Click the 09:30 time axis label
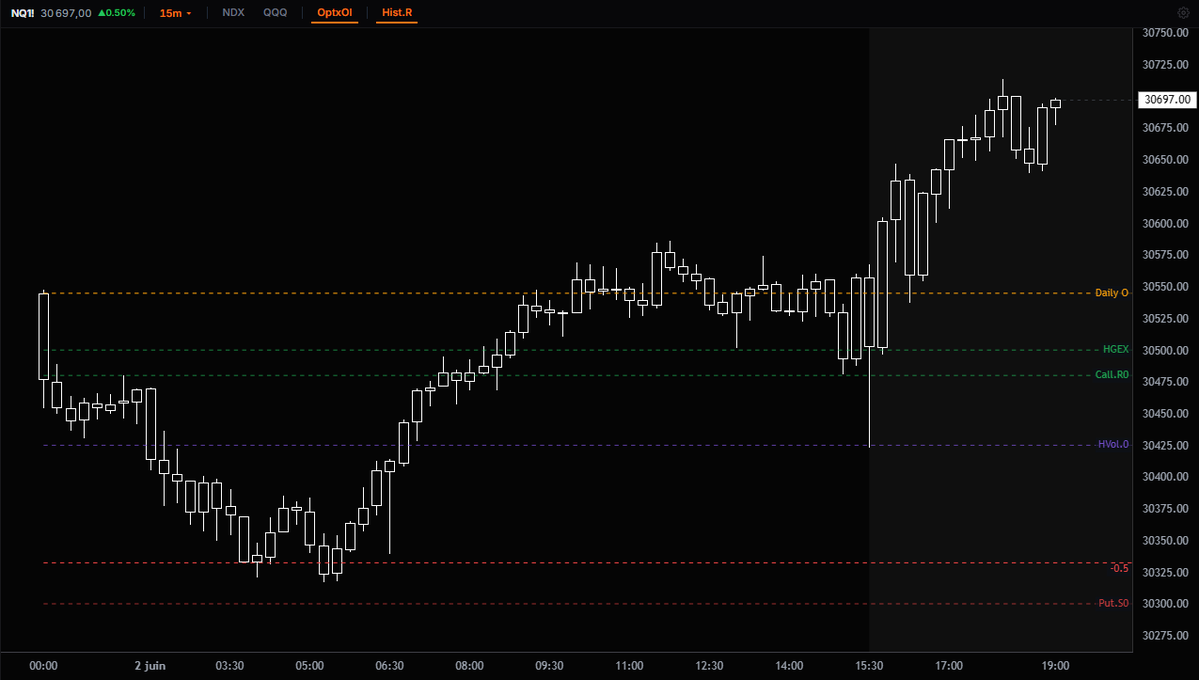The width and height of the screenshot is (1199, 680). pyautogui.click(x=549, y=666)
